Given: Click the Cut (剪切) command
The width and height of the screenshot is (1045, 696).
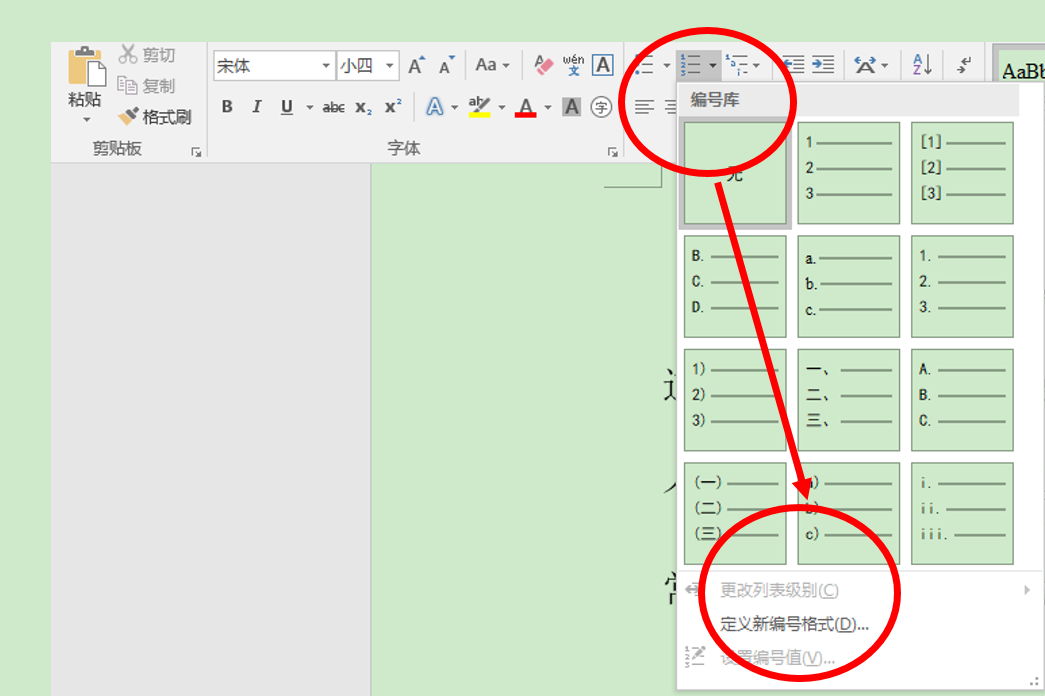Looking at the screenshot, I should pyautogui.click(x=147, y=55).
